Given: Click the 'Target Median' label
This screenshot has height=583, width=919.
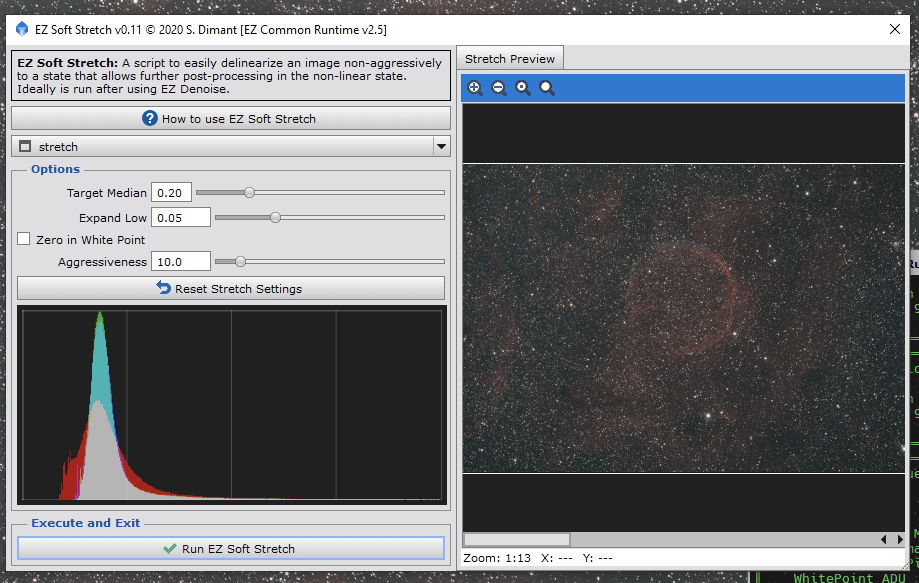Looking at the screenshot, I should [x=107, y=193].
